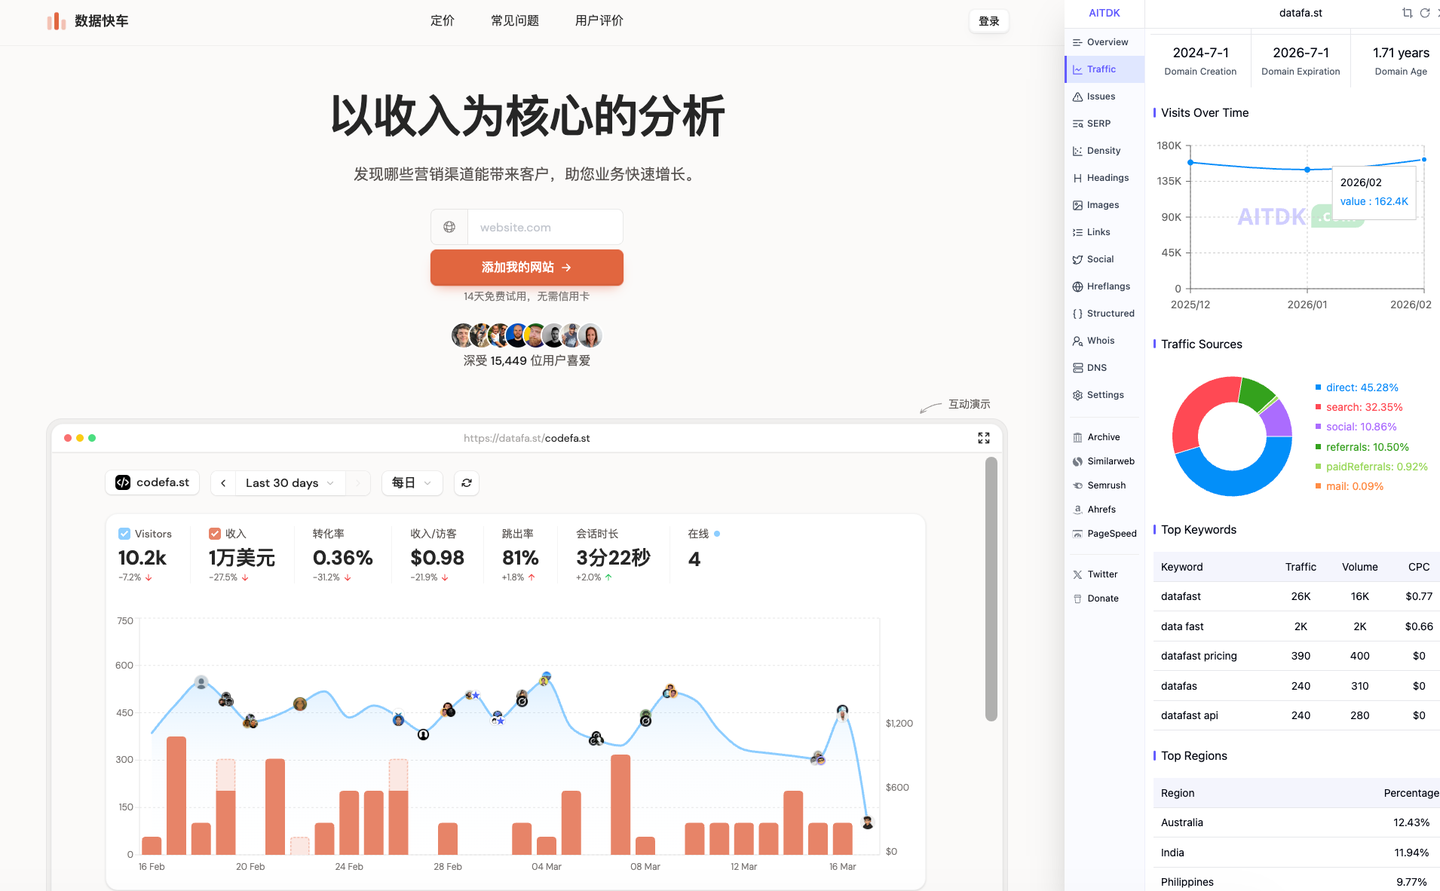Open the 常见问题 FAQ menu item

[x=515, y=21]
